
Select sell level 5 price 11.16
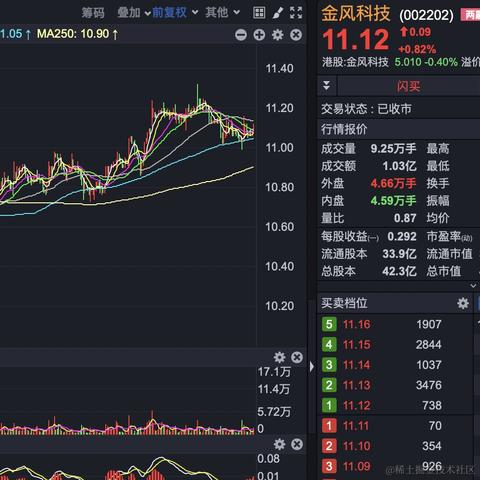(x=357, y=324)
